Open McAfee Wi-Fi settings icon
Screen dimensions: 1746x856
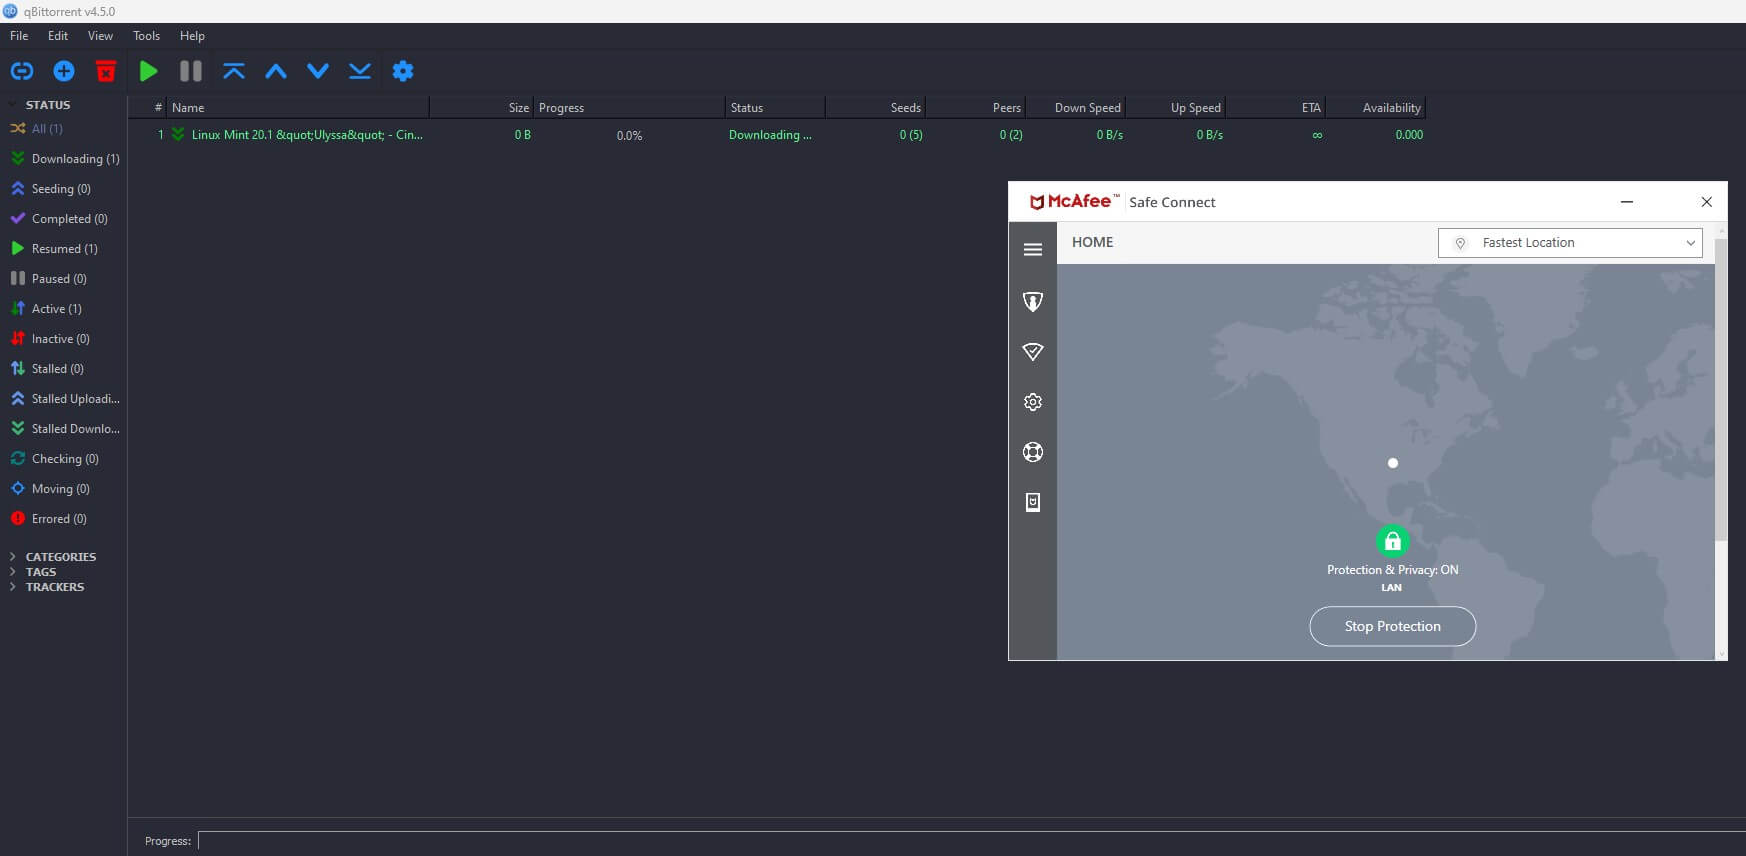coord(1033,351)
